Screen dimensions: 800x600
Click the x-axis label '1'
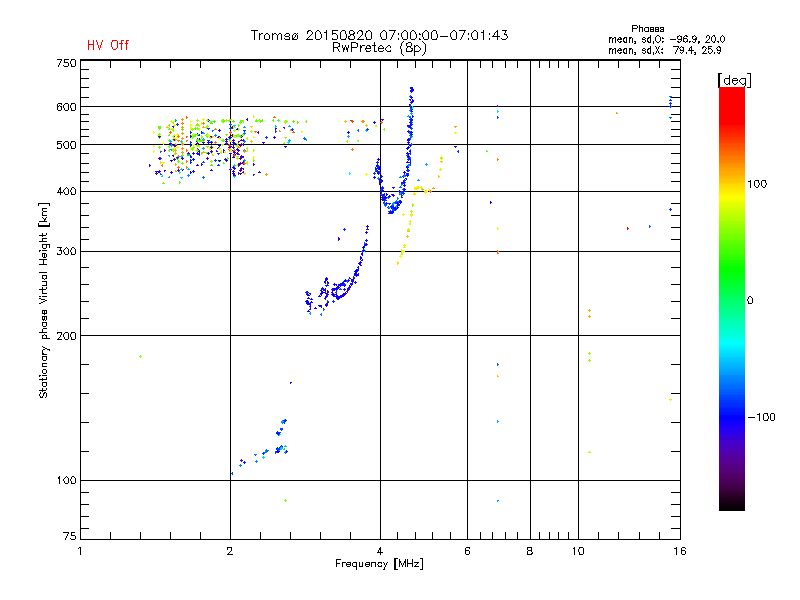click(80, 551)
